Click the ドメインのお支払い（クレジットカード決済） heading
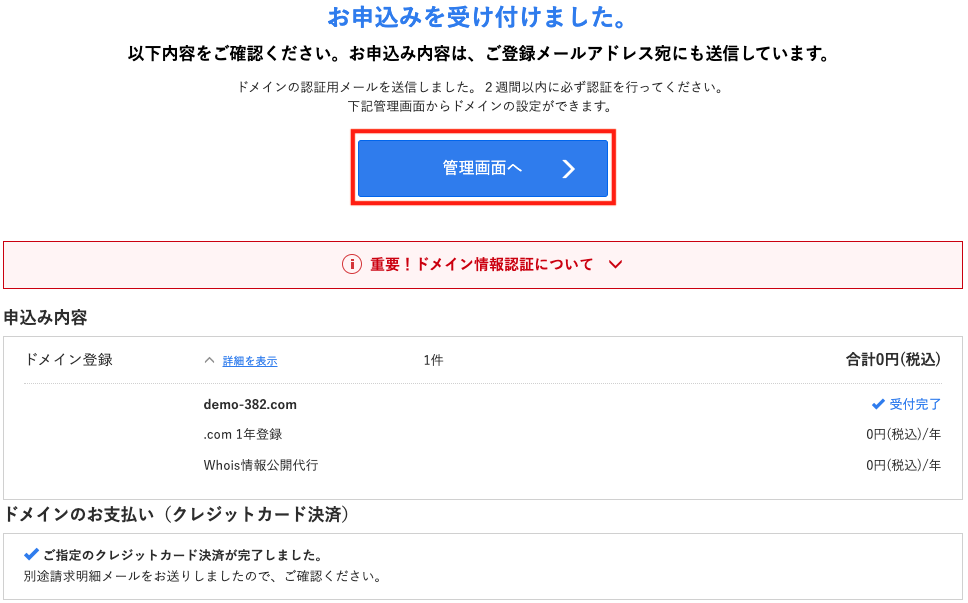 177,514
